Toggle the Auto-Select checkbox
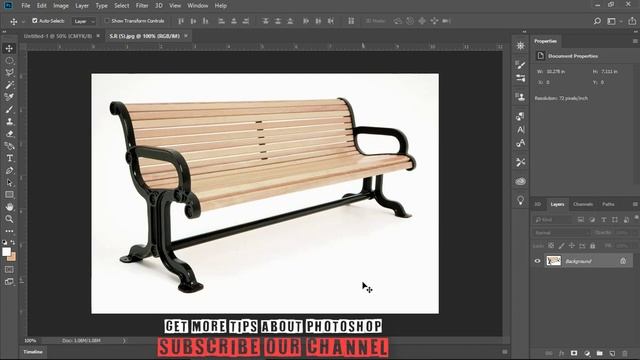This screenshot has height=360, width=640. pyautogui.click(x=35, y=20)
